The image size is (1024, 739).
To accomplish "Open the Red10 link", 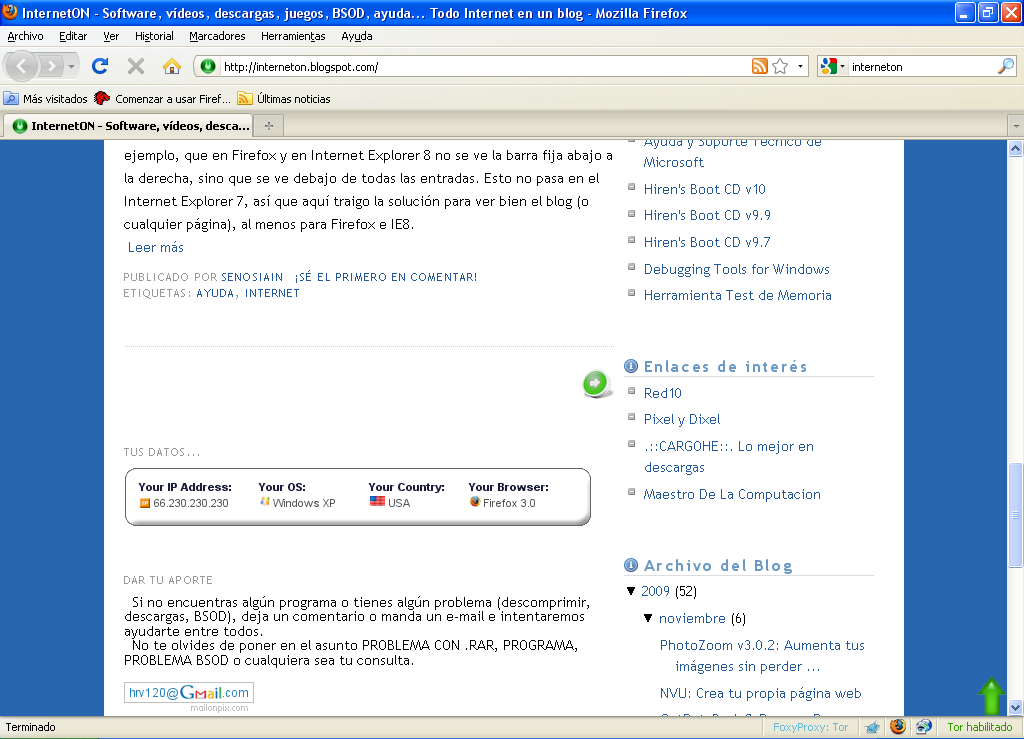I will 663,393.
